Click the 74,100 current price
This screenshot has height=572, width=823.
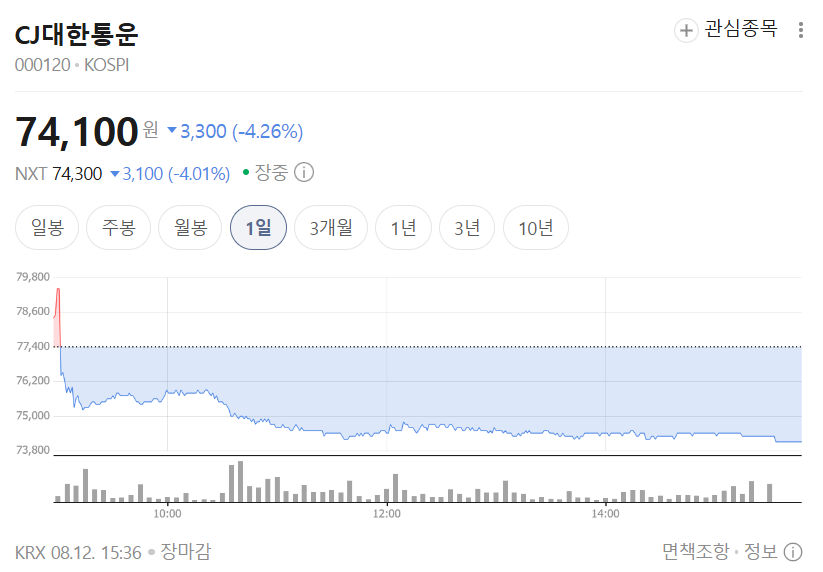(x=77, y=132)
